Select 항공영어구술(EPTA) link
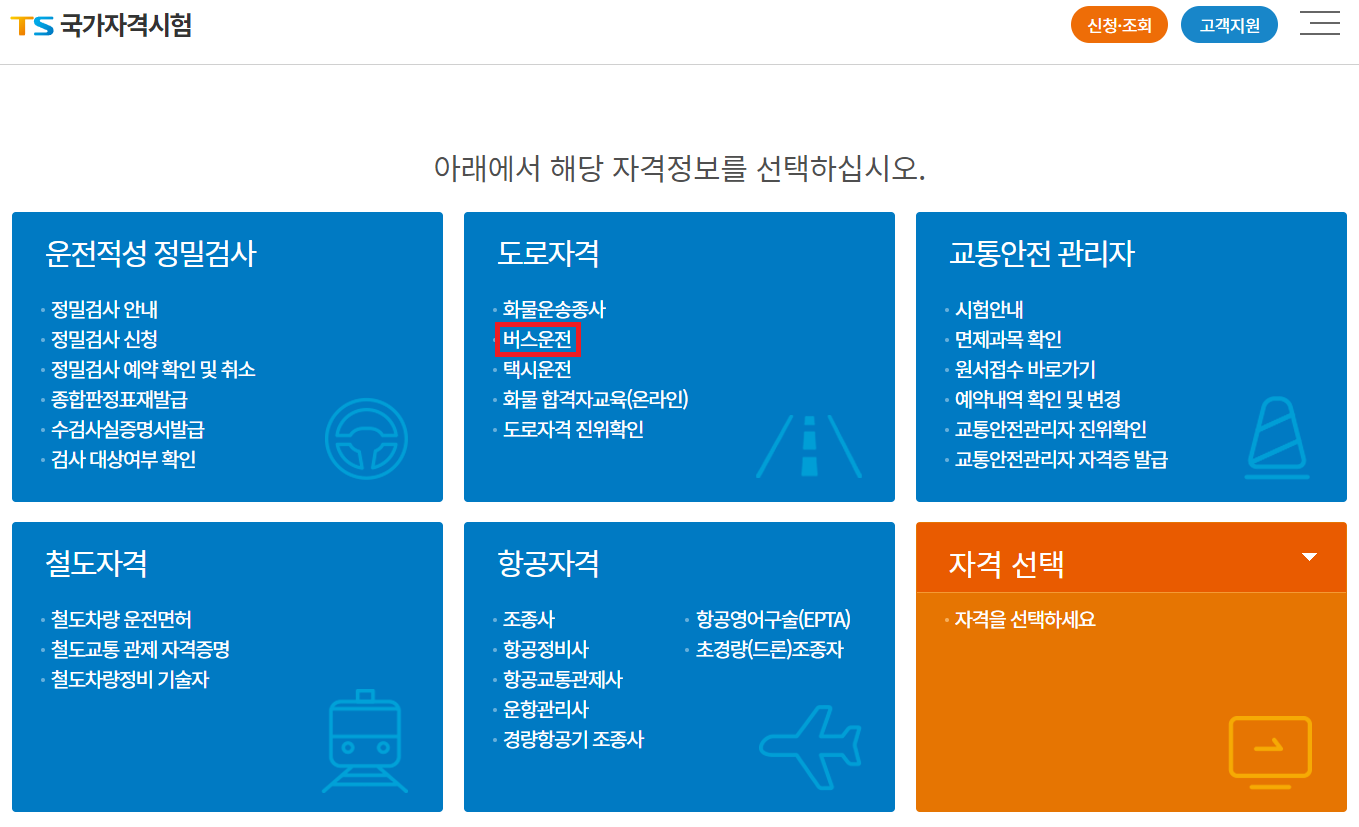1359x827 pixels. 773,620
